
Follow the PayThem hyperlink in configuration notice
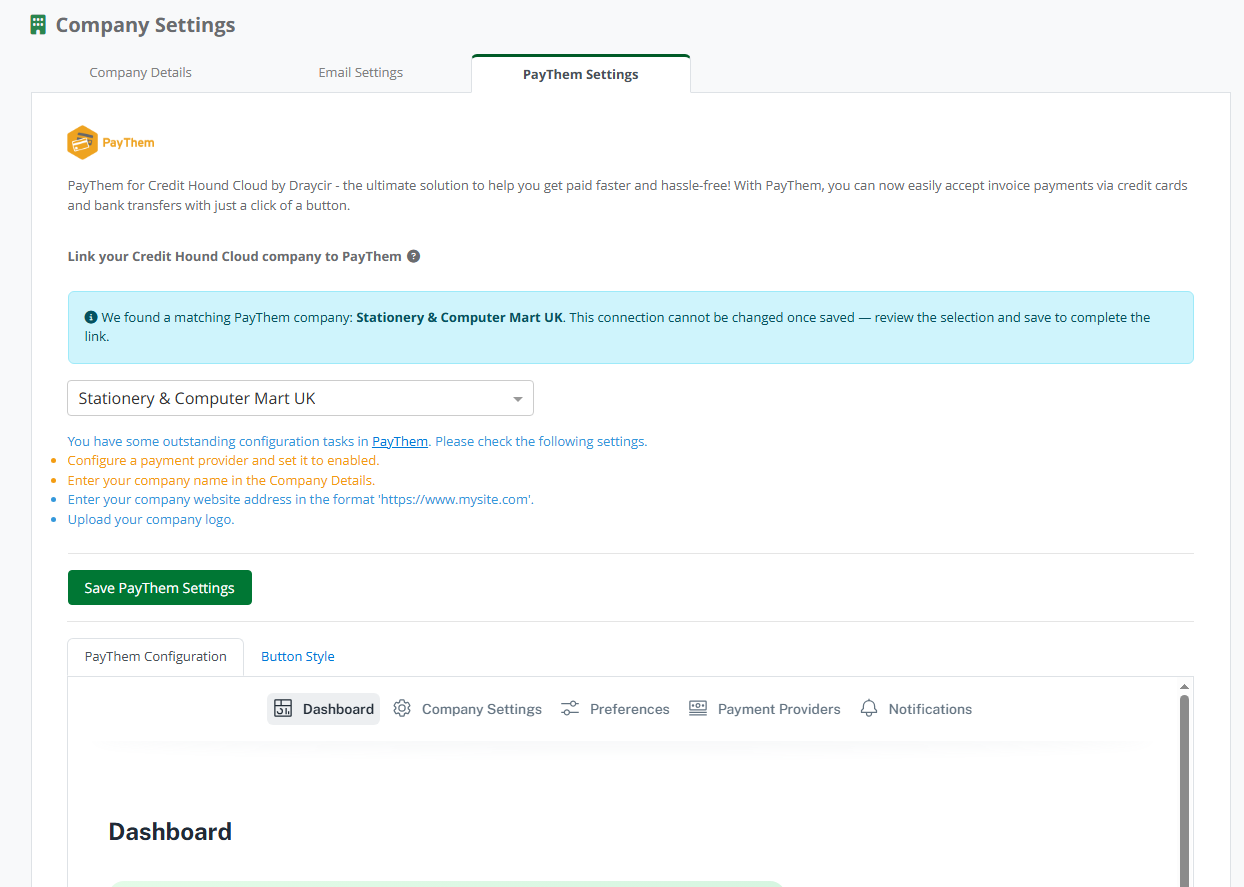click(x=400, y=441)
